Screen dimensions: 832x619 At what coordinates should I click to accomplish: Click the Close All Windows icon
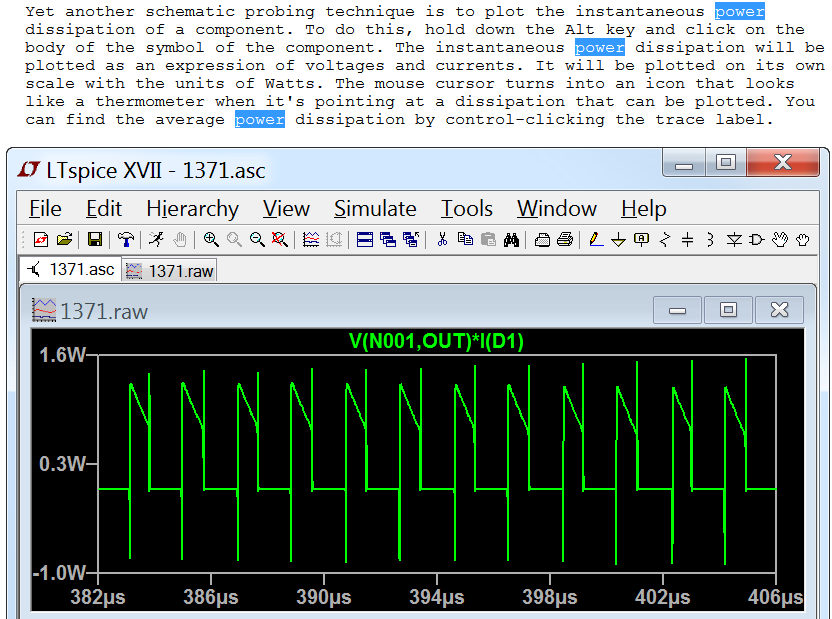coord(411,240)
